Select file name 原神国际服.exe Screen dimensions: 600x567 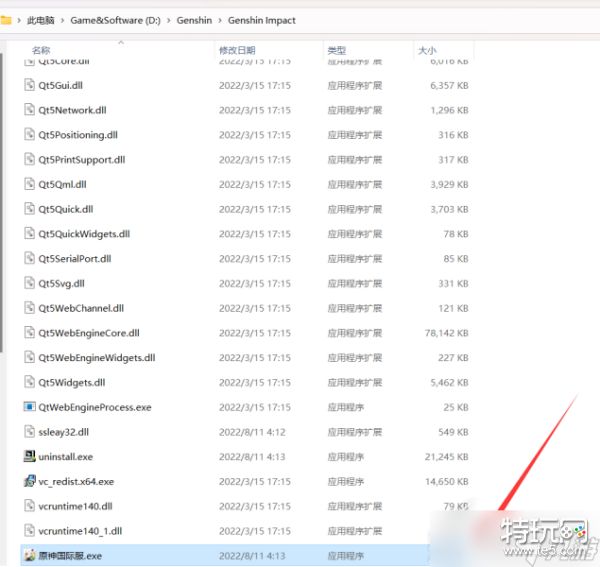pos(70,556)
